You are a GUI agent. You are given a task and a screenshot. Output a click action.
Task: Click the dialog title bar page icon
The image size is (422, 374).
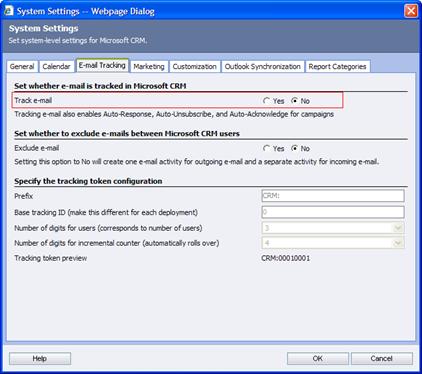pyautogui.click(x=9, y=11)
